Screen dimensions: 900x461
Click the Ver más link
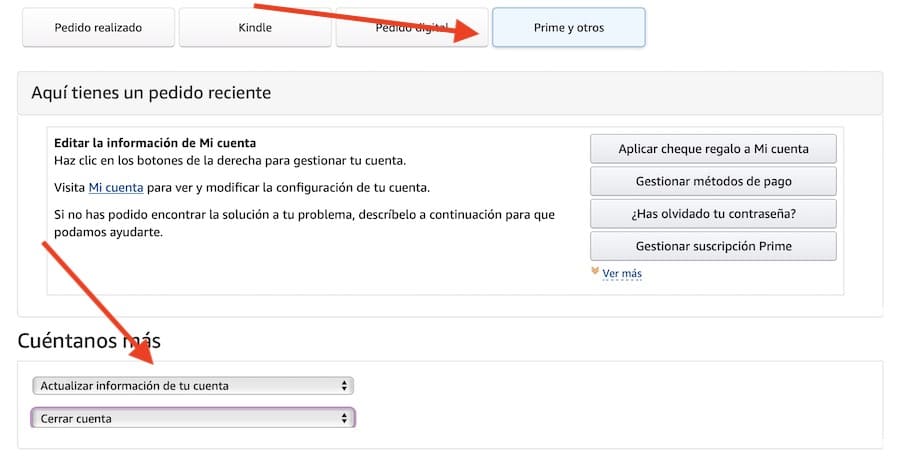[622, 273]
